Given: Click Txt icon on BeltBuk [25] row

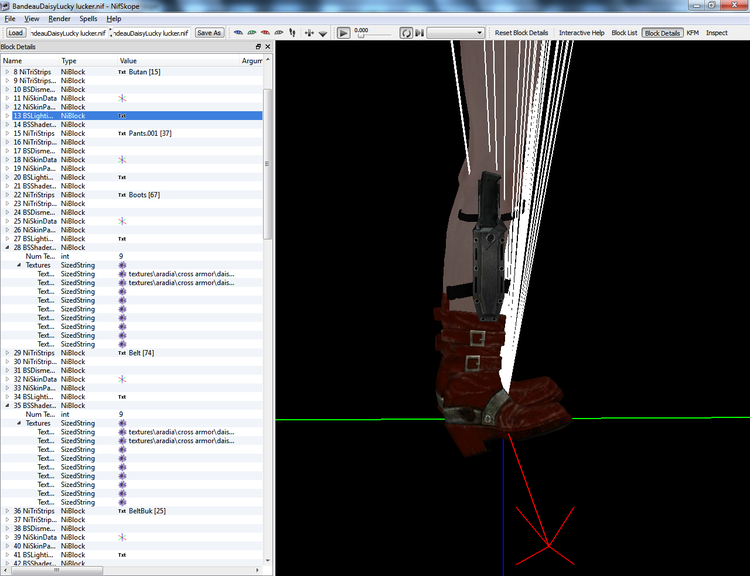Looking at the screenshot, I should pyautogui.click(x=122, y=511).
